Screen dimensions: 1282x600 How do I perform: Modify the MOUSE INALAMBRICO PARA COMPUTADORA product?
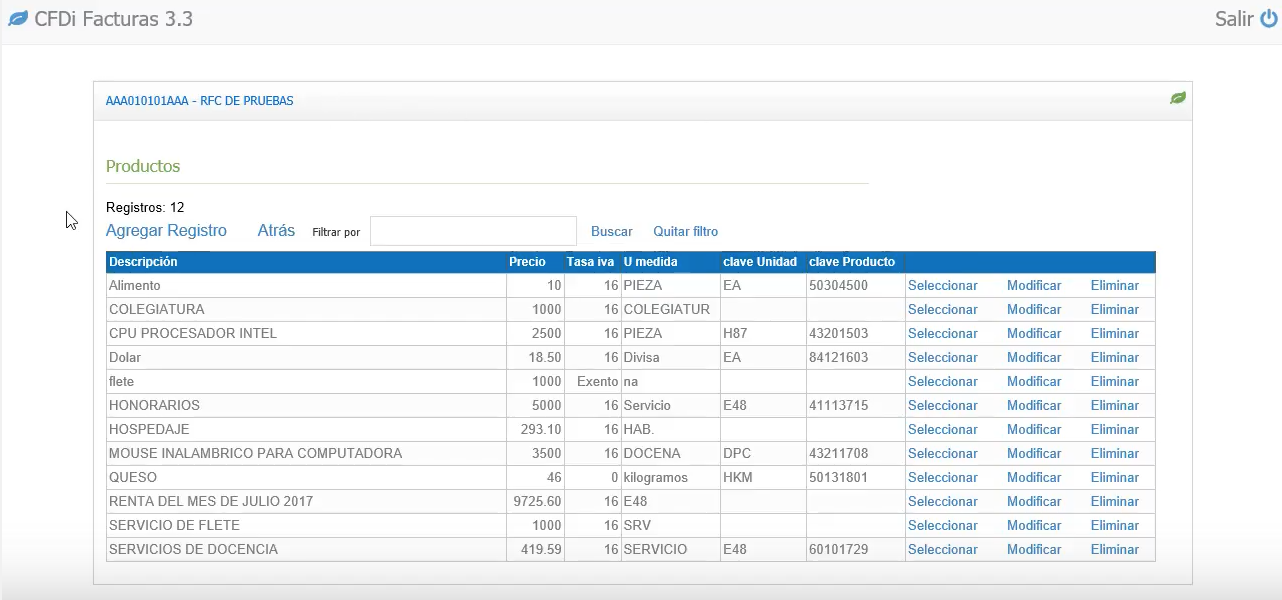point(1034,454)
